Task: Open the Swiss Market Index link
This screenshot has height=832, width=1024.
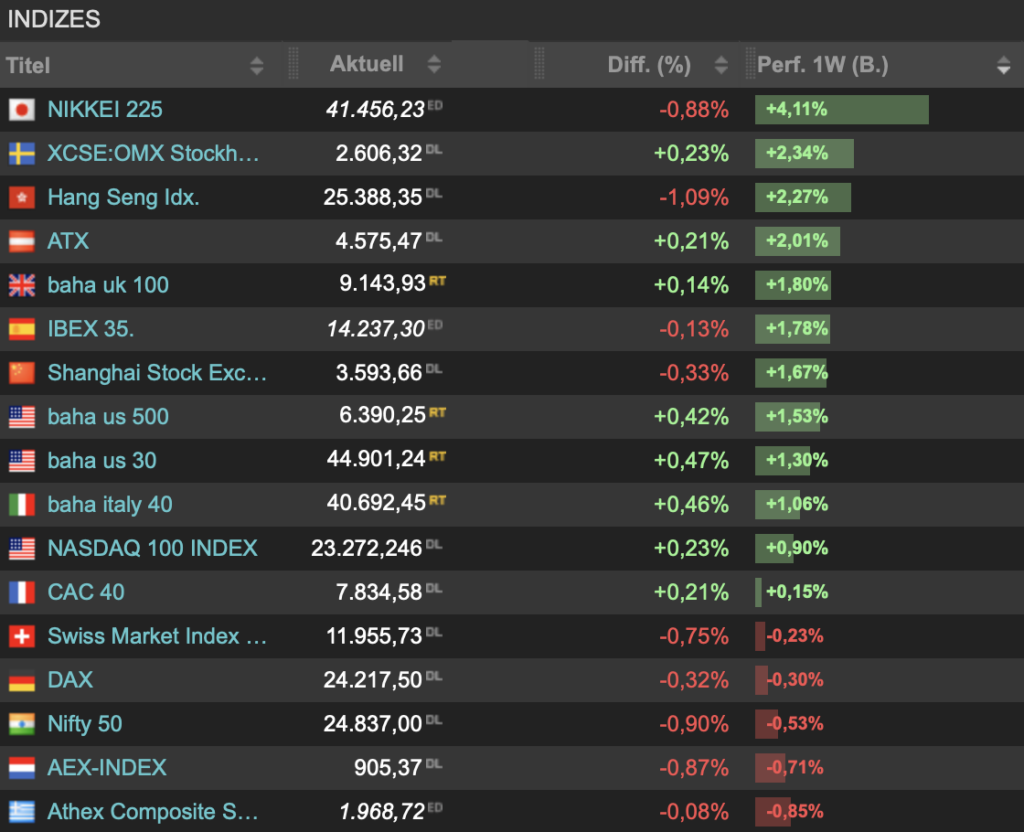Action: 157,636
